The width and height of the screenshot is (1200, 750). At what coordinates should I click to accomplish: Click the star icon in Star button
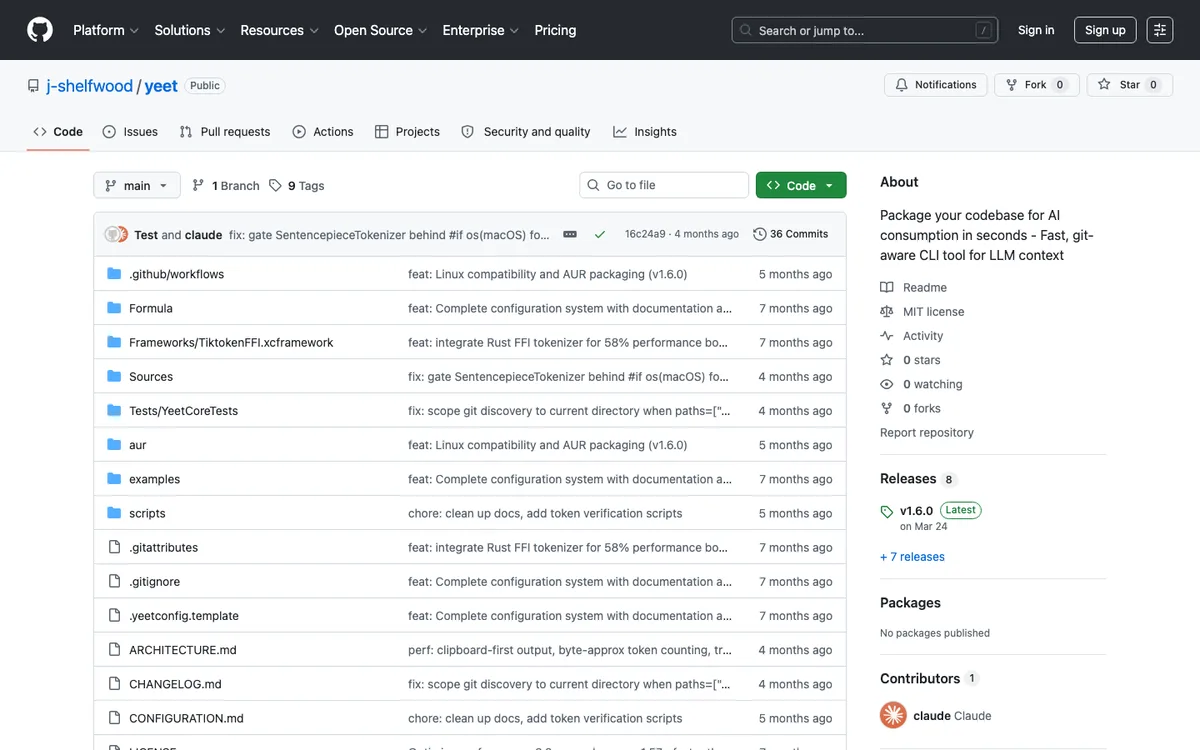(1104, 85)
